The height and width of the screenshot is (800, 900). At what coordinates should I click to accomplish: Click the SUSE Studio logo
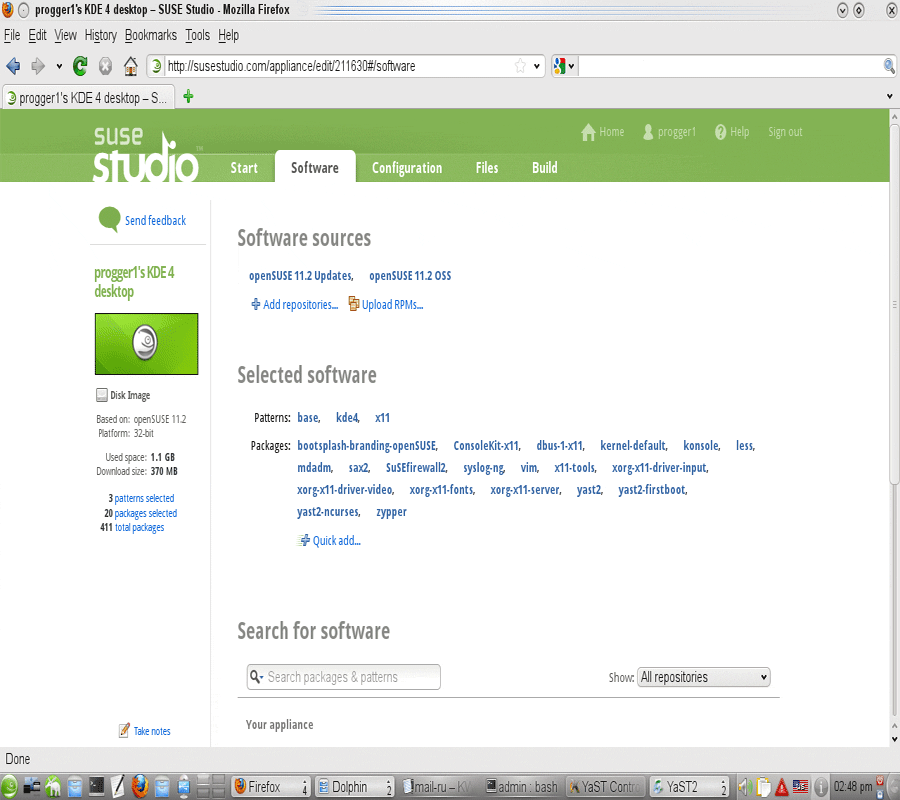[146, 153]
